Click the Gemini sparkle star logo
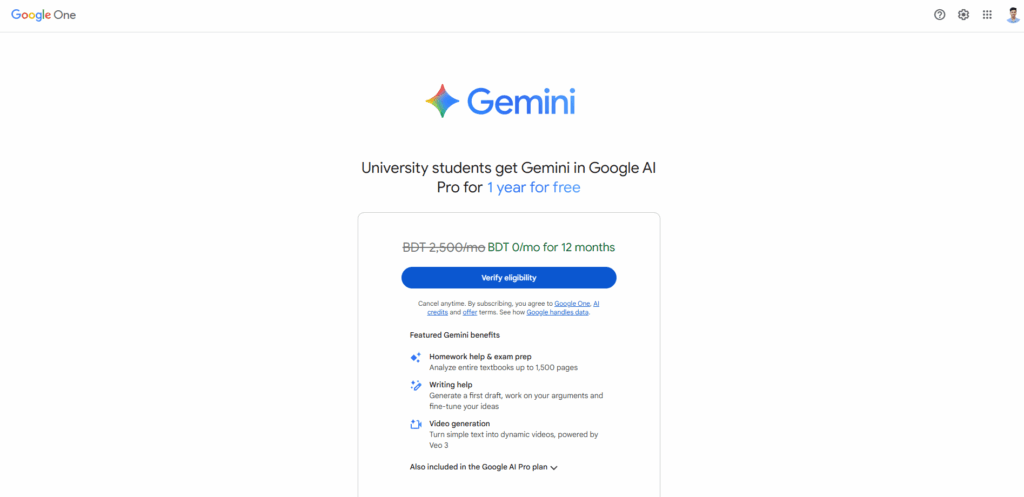The image size is (1024, 497). click(x=442, y=102)
